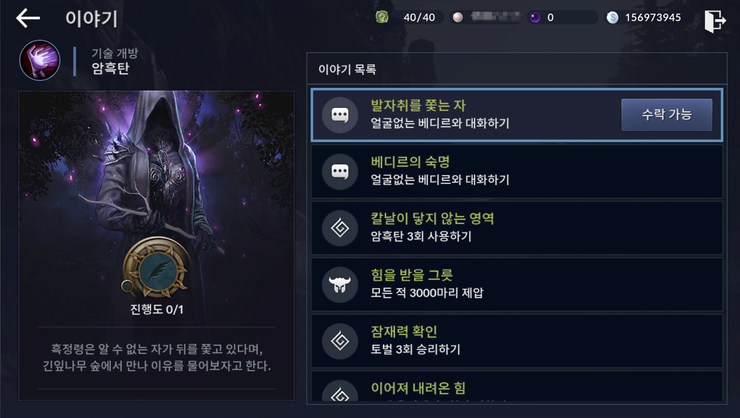Click the exit door icon at top right
The height and width of the screenshot is (418, 740).
[x=715, y=21]
